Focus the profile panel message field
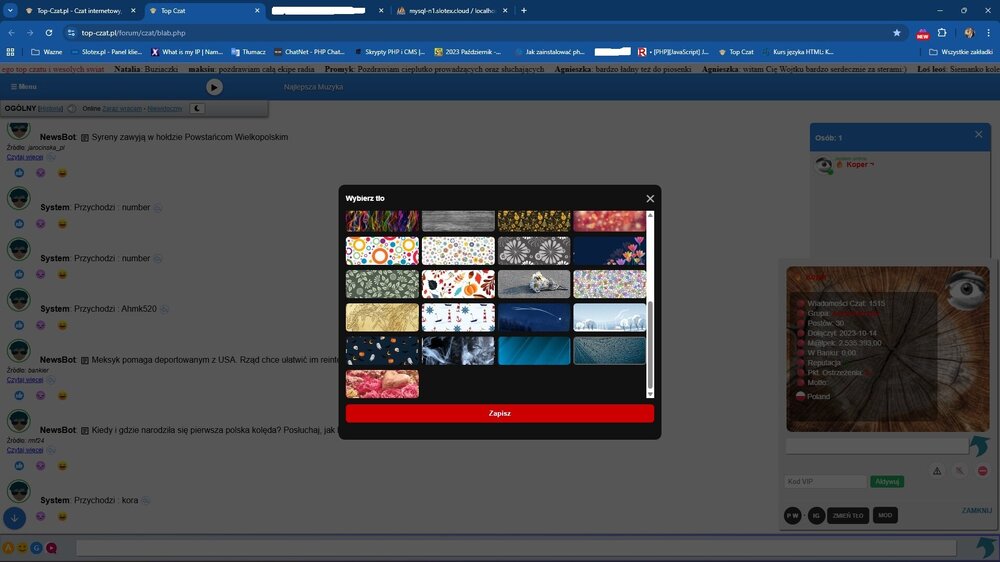Image resolution: width=1000 pixels, height=562 pixels. 877,445
